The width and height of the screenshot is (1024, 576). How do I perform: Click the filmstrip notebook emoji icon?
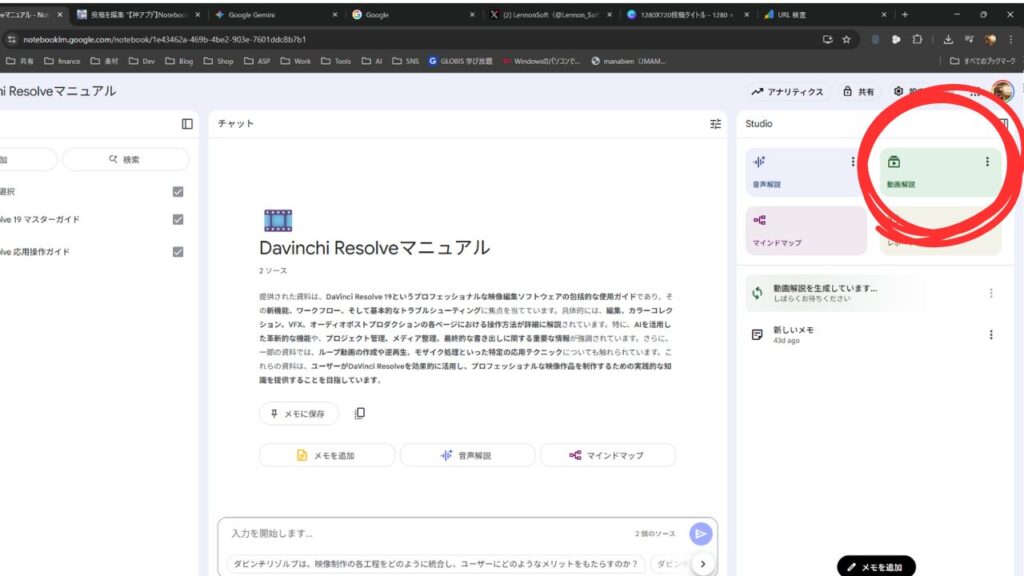click(x=278, y=221)
